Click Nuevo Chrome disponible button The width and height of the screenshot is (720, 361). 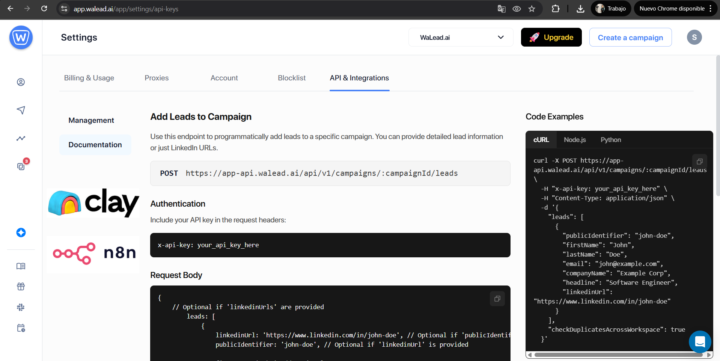coord(675,9)
